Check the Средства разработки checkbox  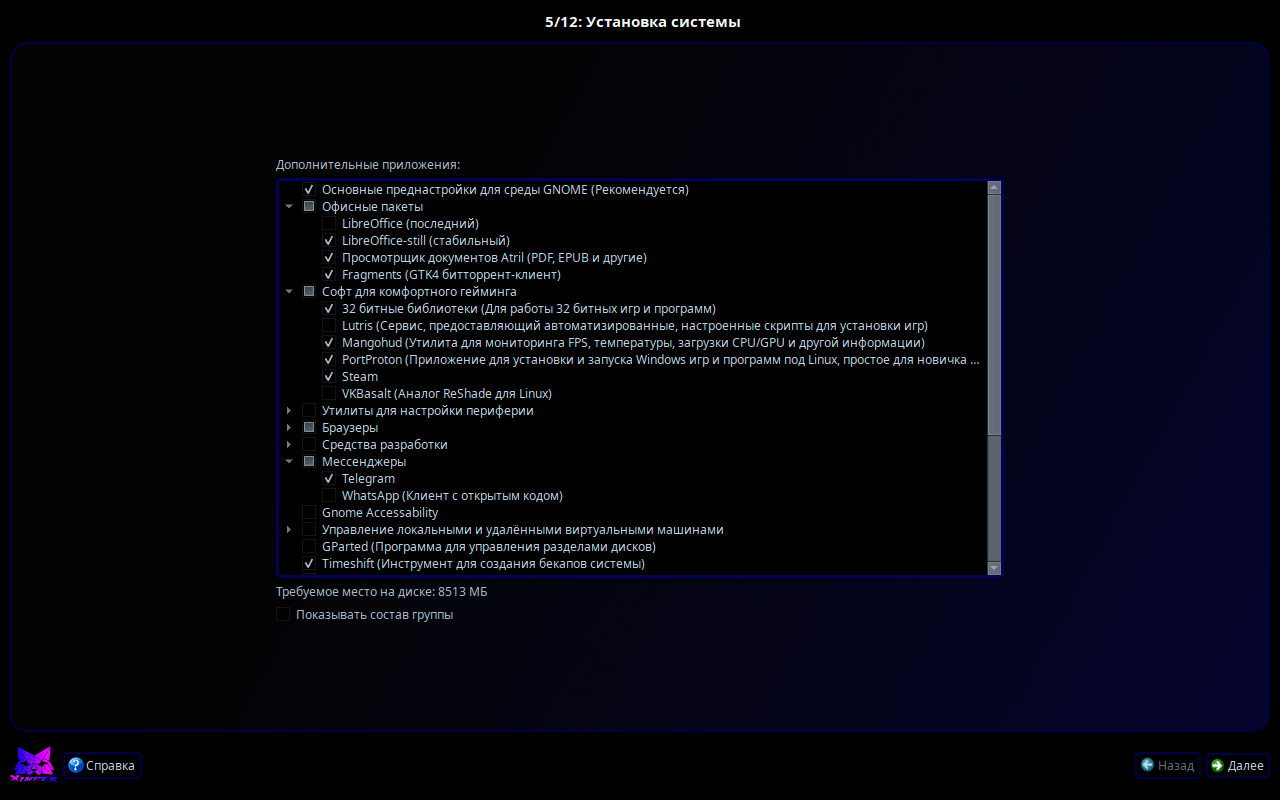click(x=309, y=445)
